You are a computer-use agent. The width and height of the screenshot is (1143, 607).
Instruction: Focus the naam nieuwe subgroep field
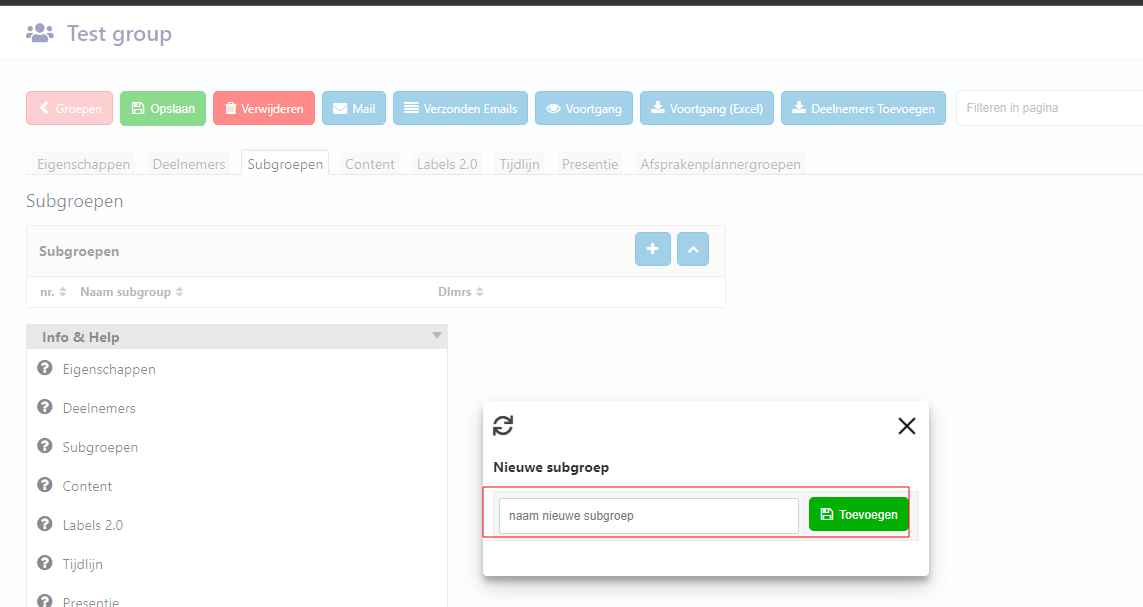[648, 516]
